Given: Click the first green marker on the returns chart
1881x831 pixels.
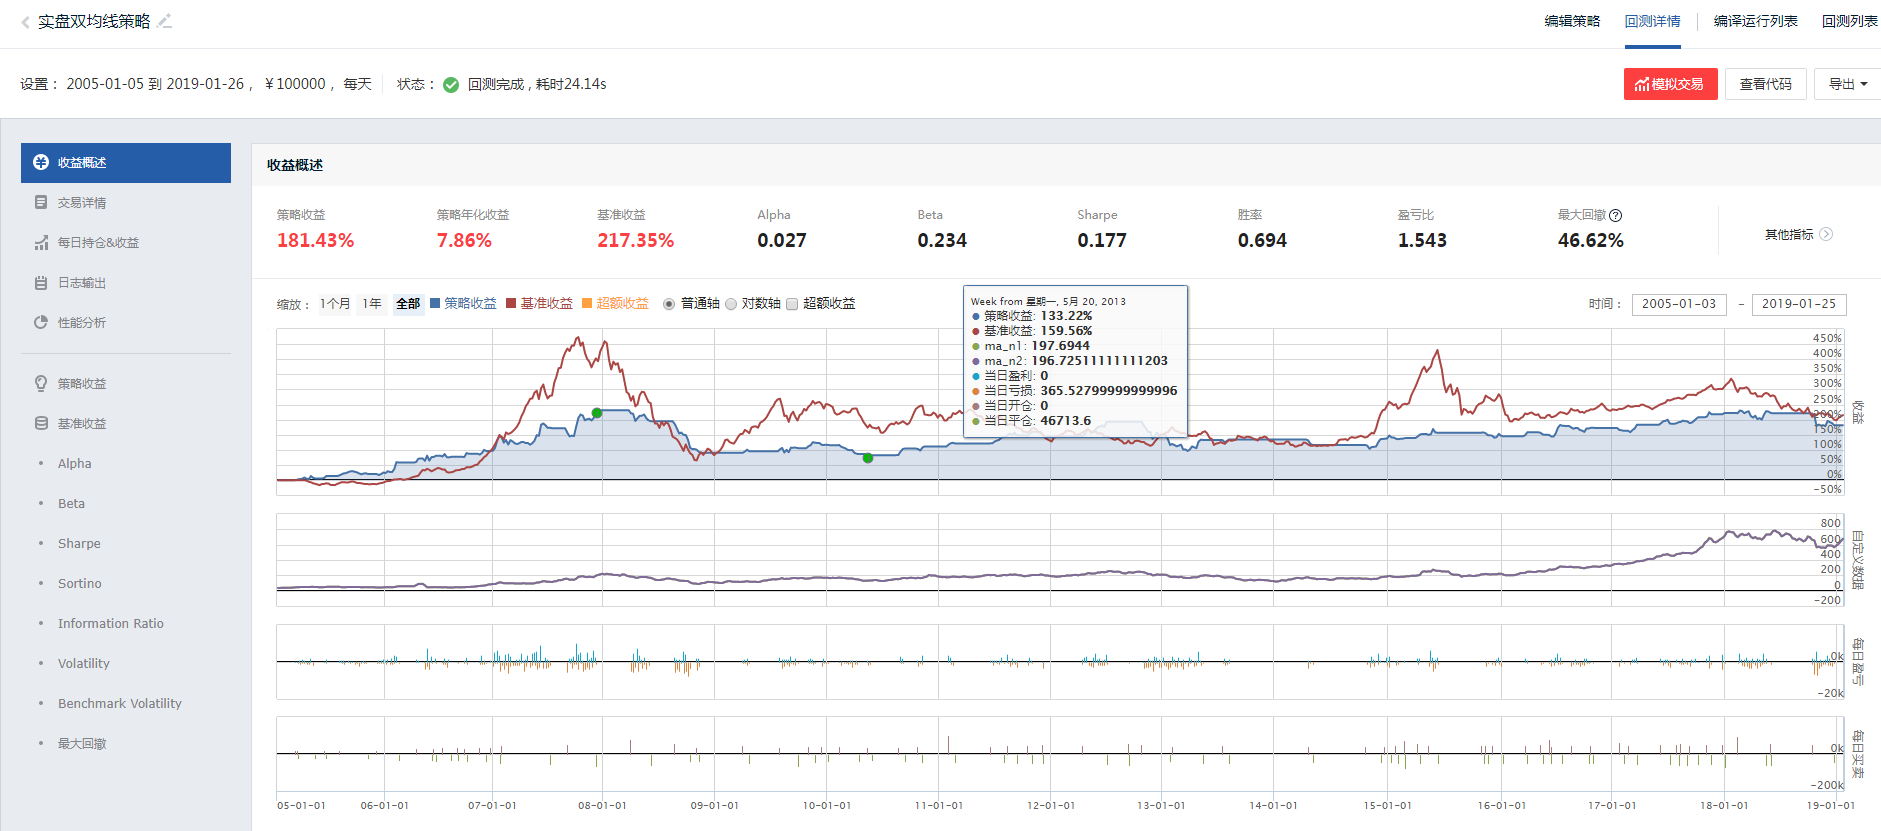Looking at the screenshot, I should click(x=597, y=413).
